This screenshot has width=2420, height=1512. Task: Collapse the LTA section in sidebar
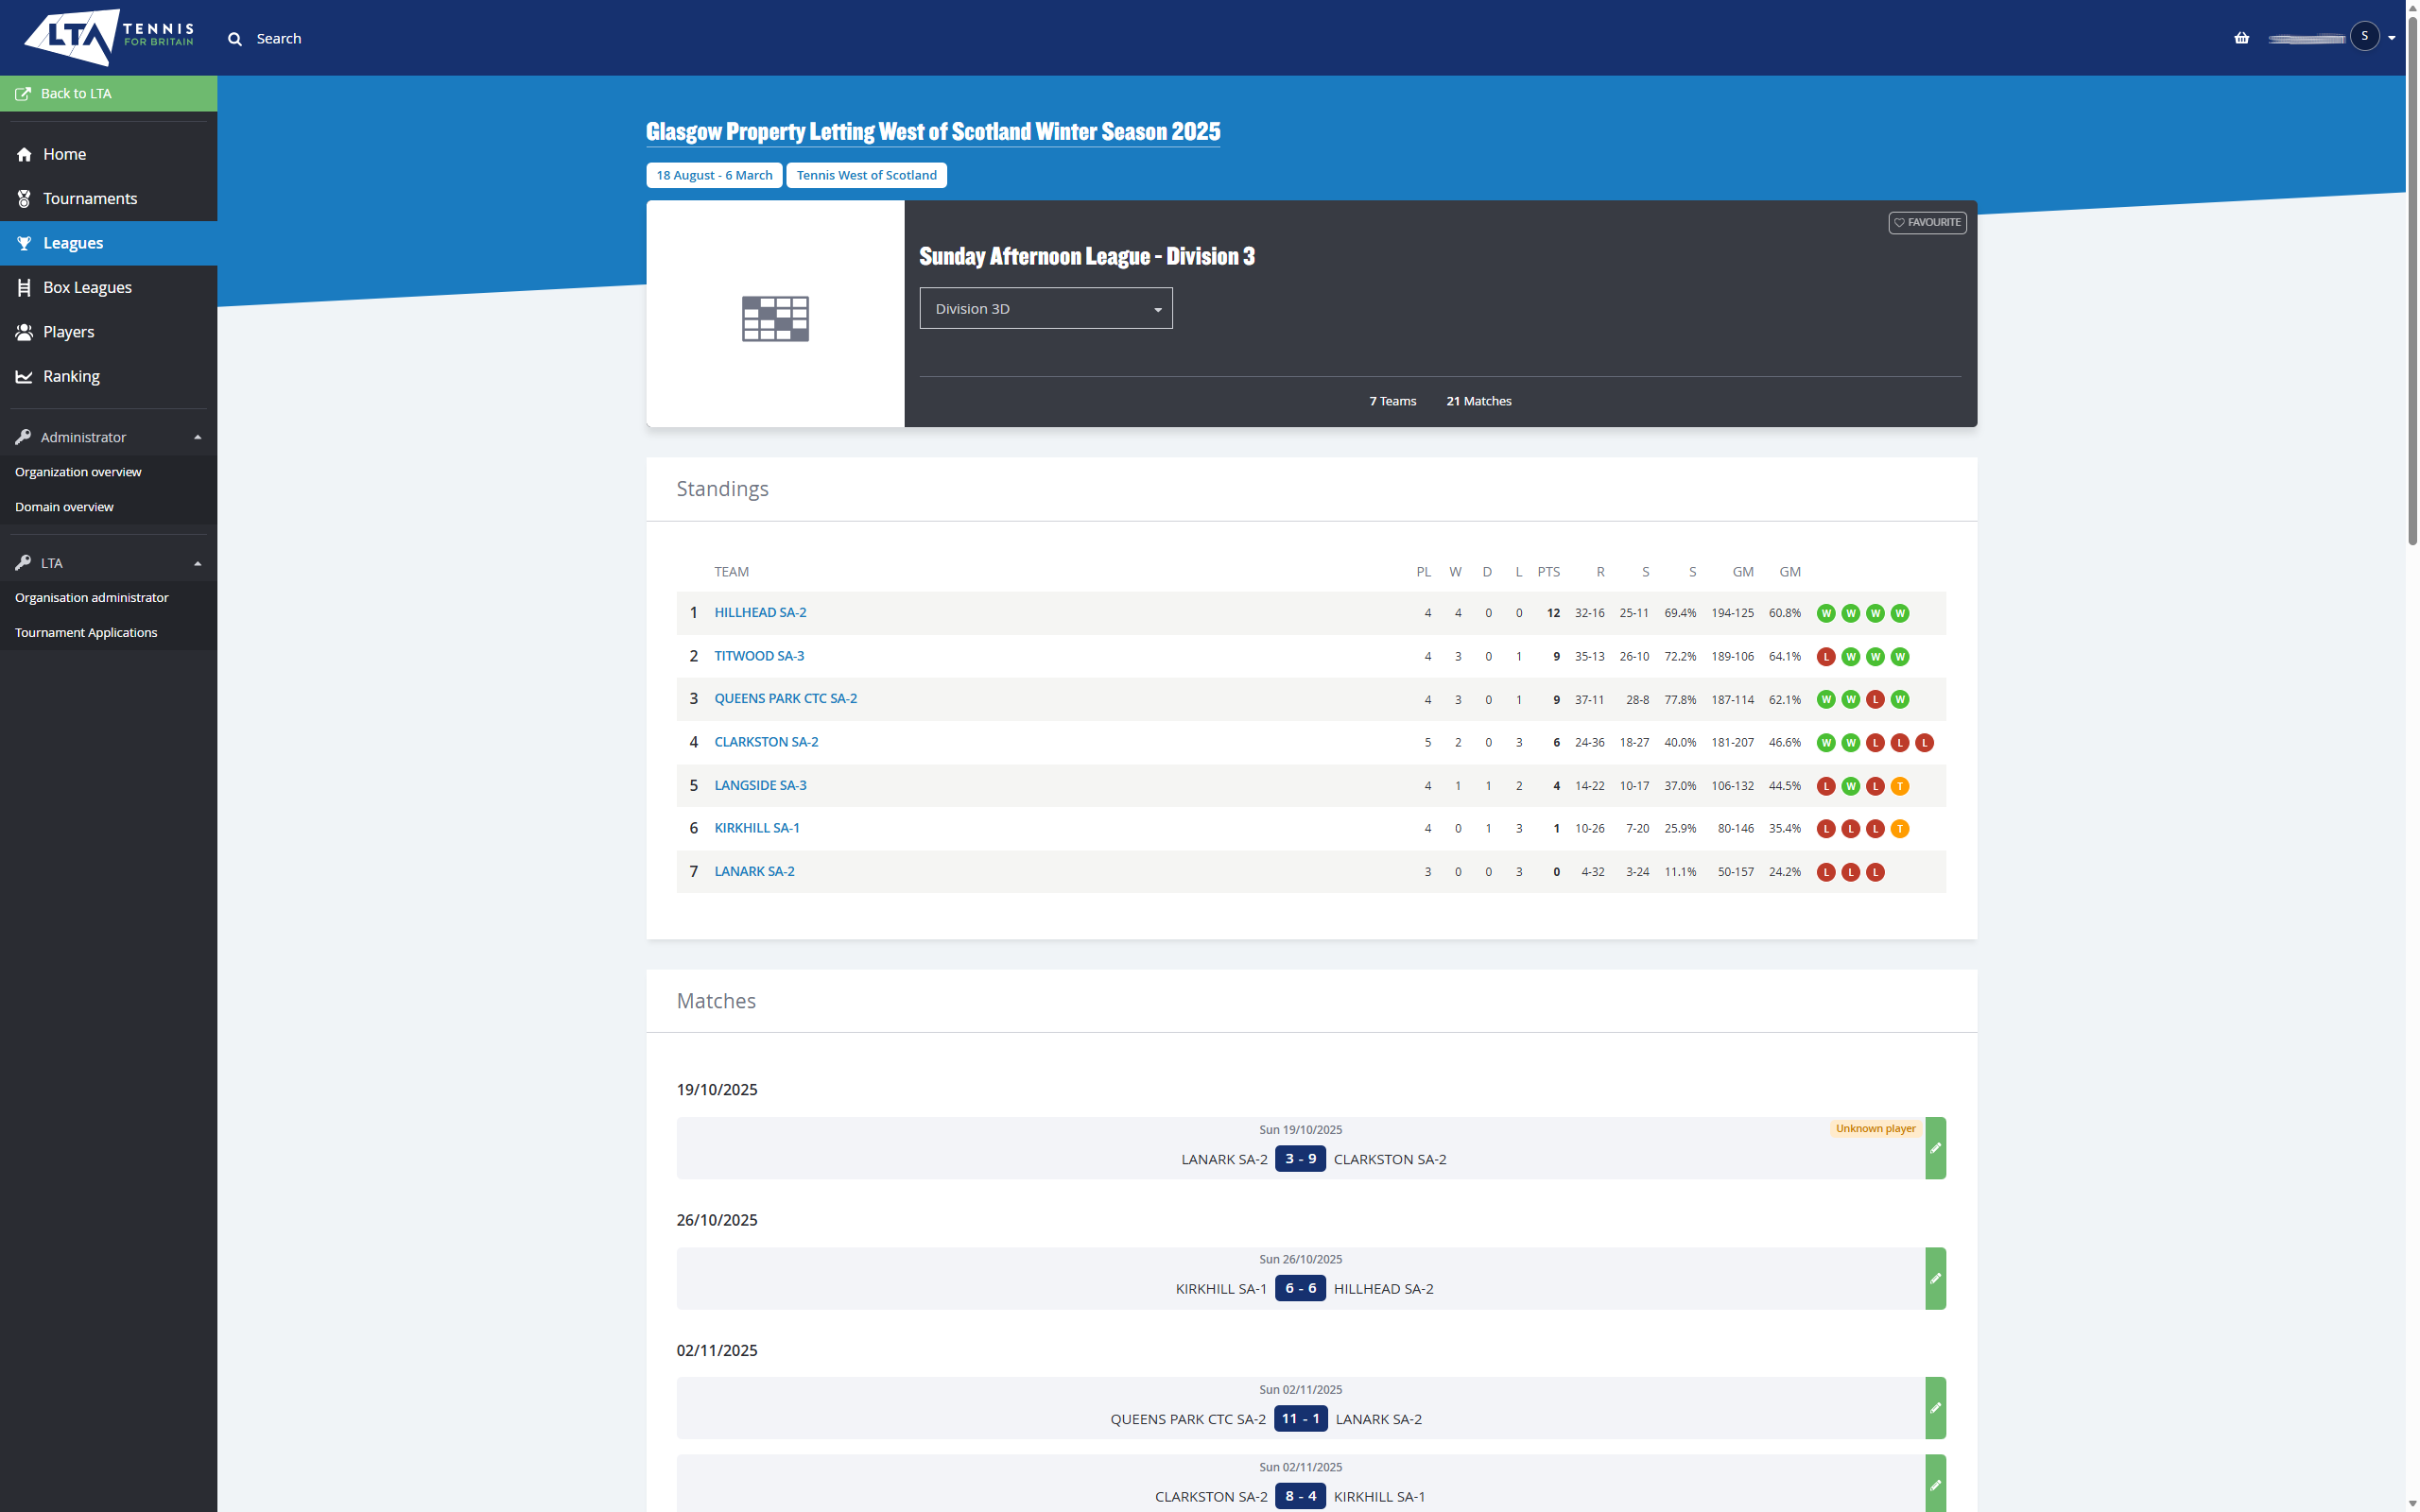[x=197, y=562]
